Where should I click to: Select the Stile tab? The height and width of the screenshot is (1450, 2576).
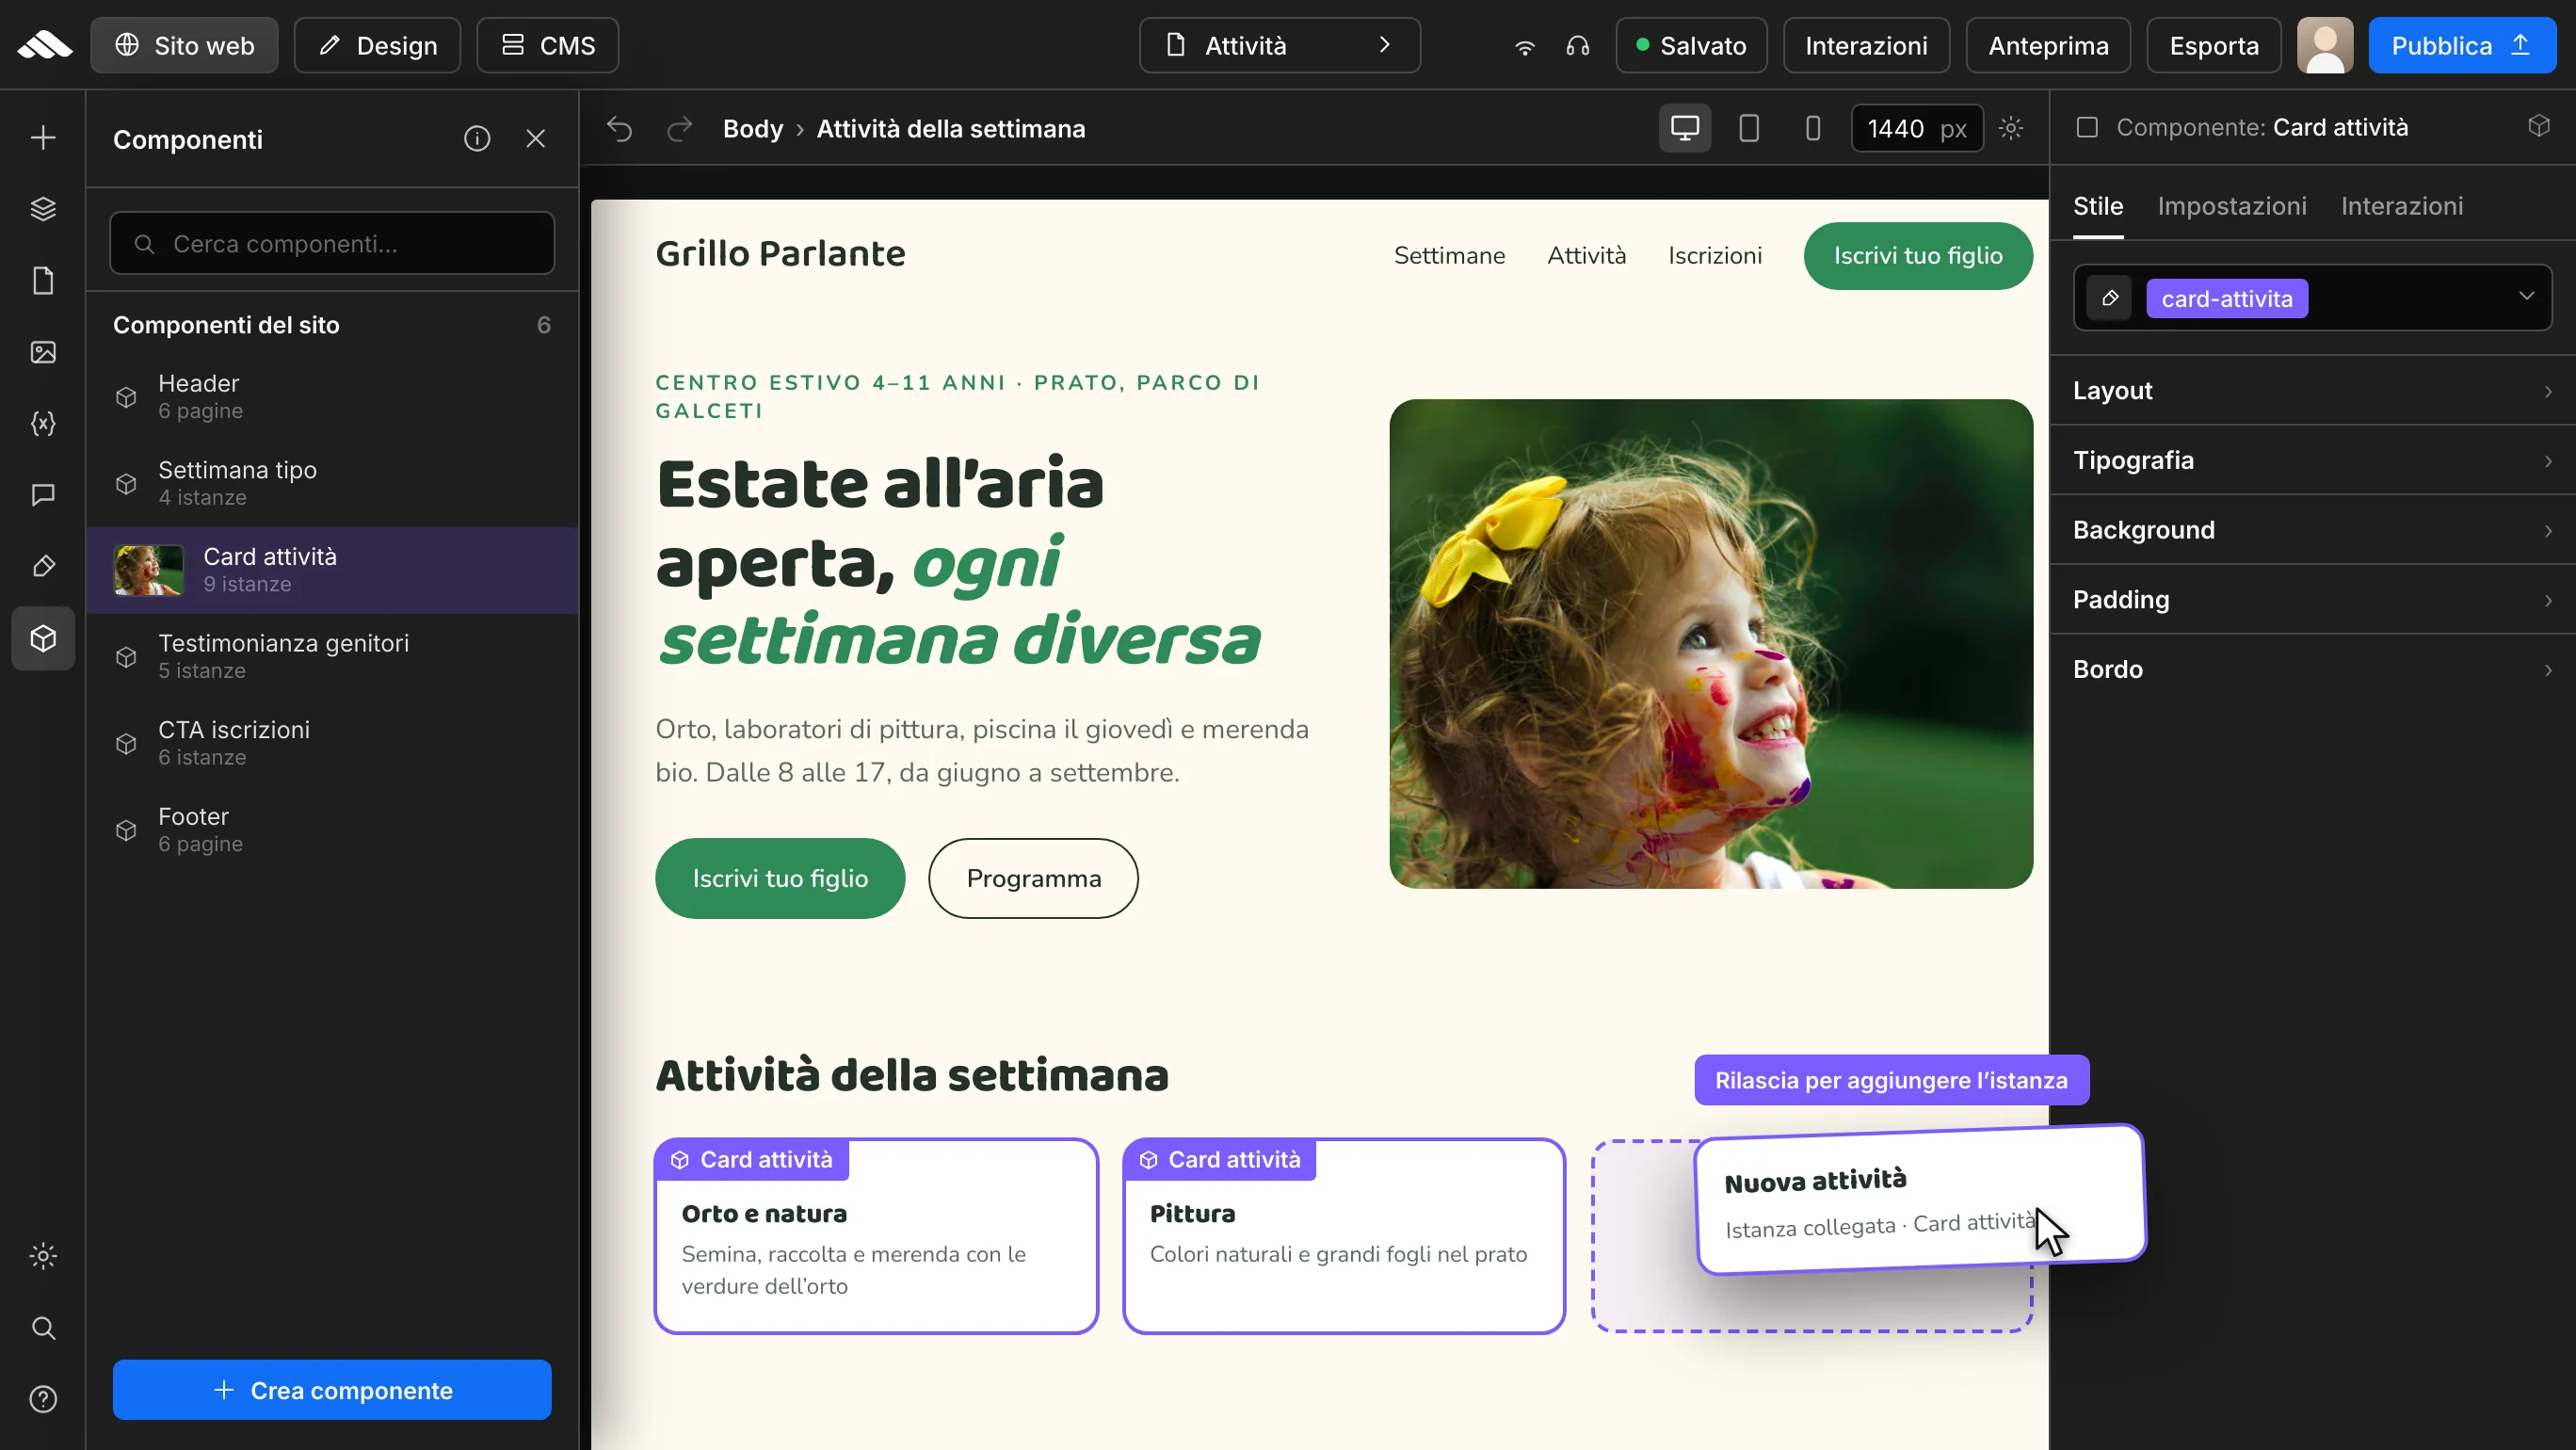[2098, 206]
